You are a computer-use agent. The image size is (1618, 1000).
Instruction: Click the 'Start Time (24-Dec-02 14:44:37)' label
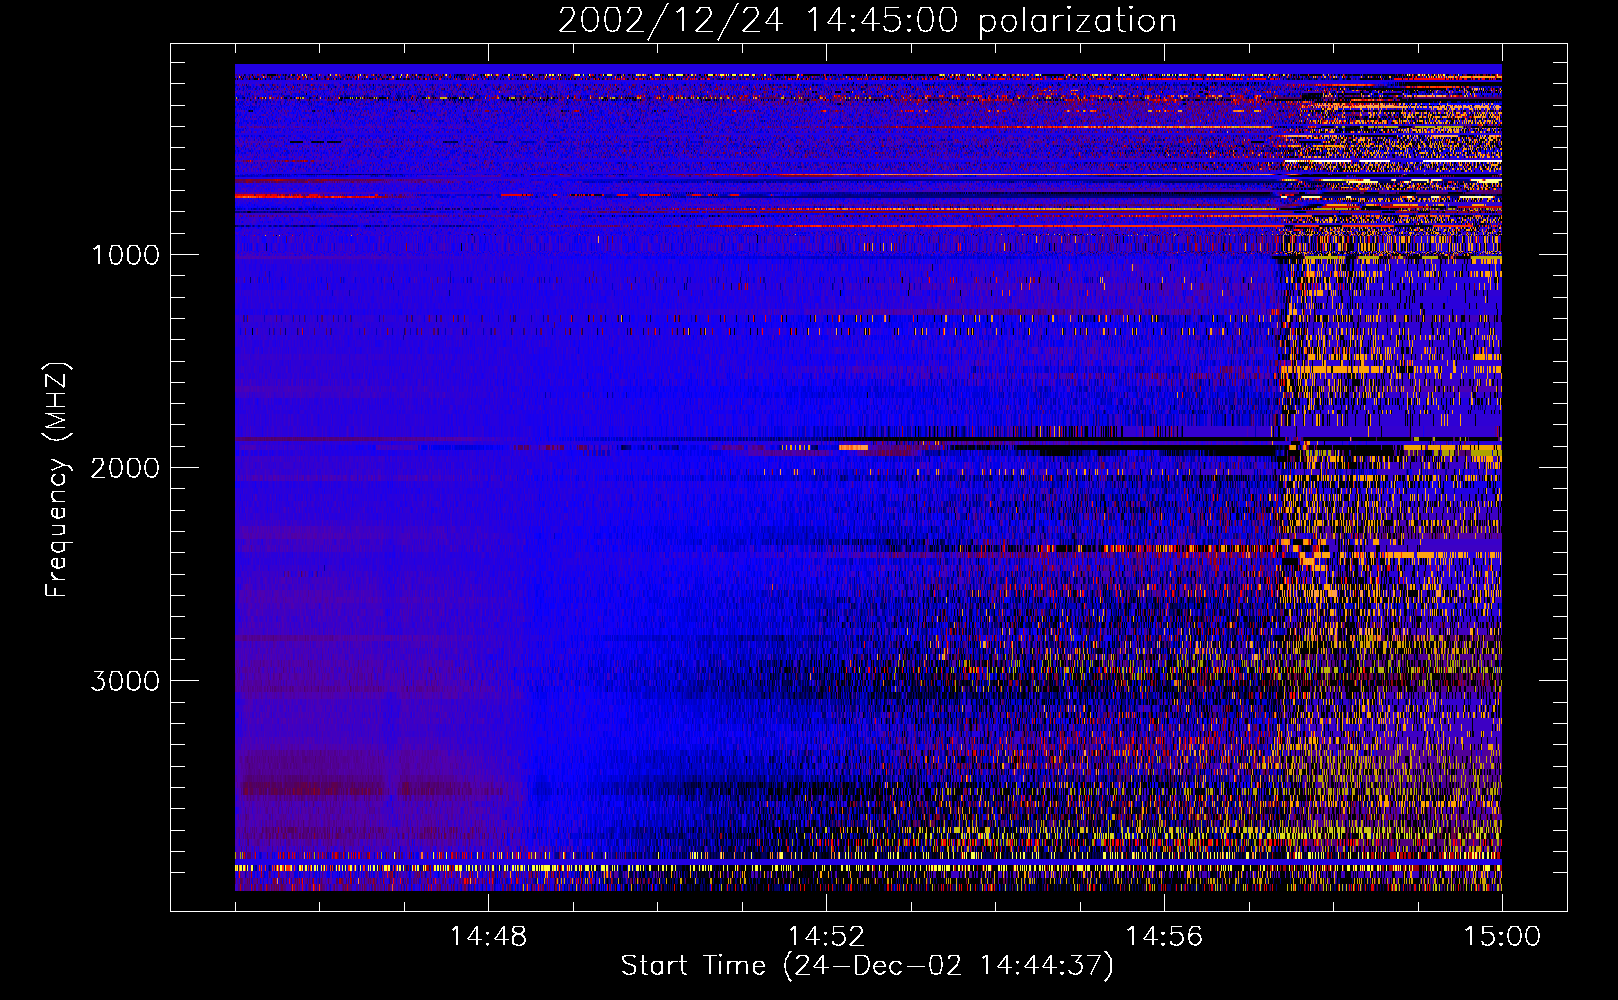tap(867, 966)
